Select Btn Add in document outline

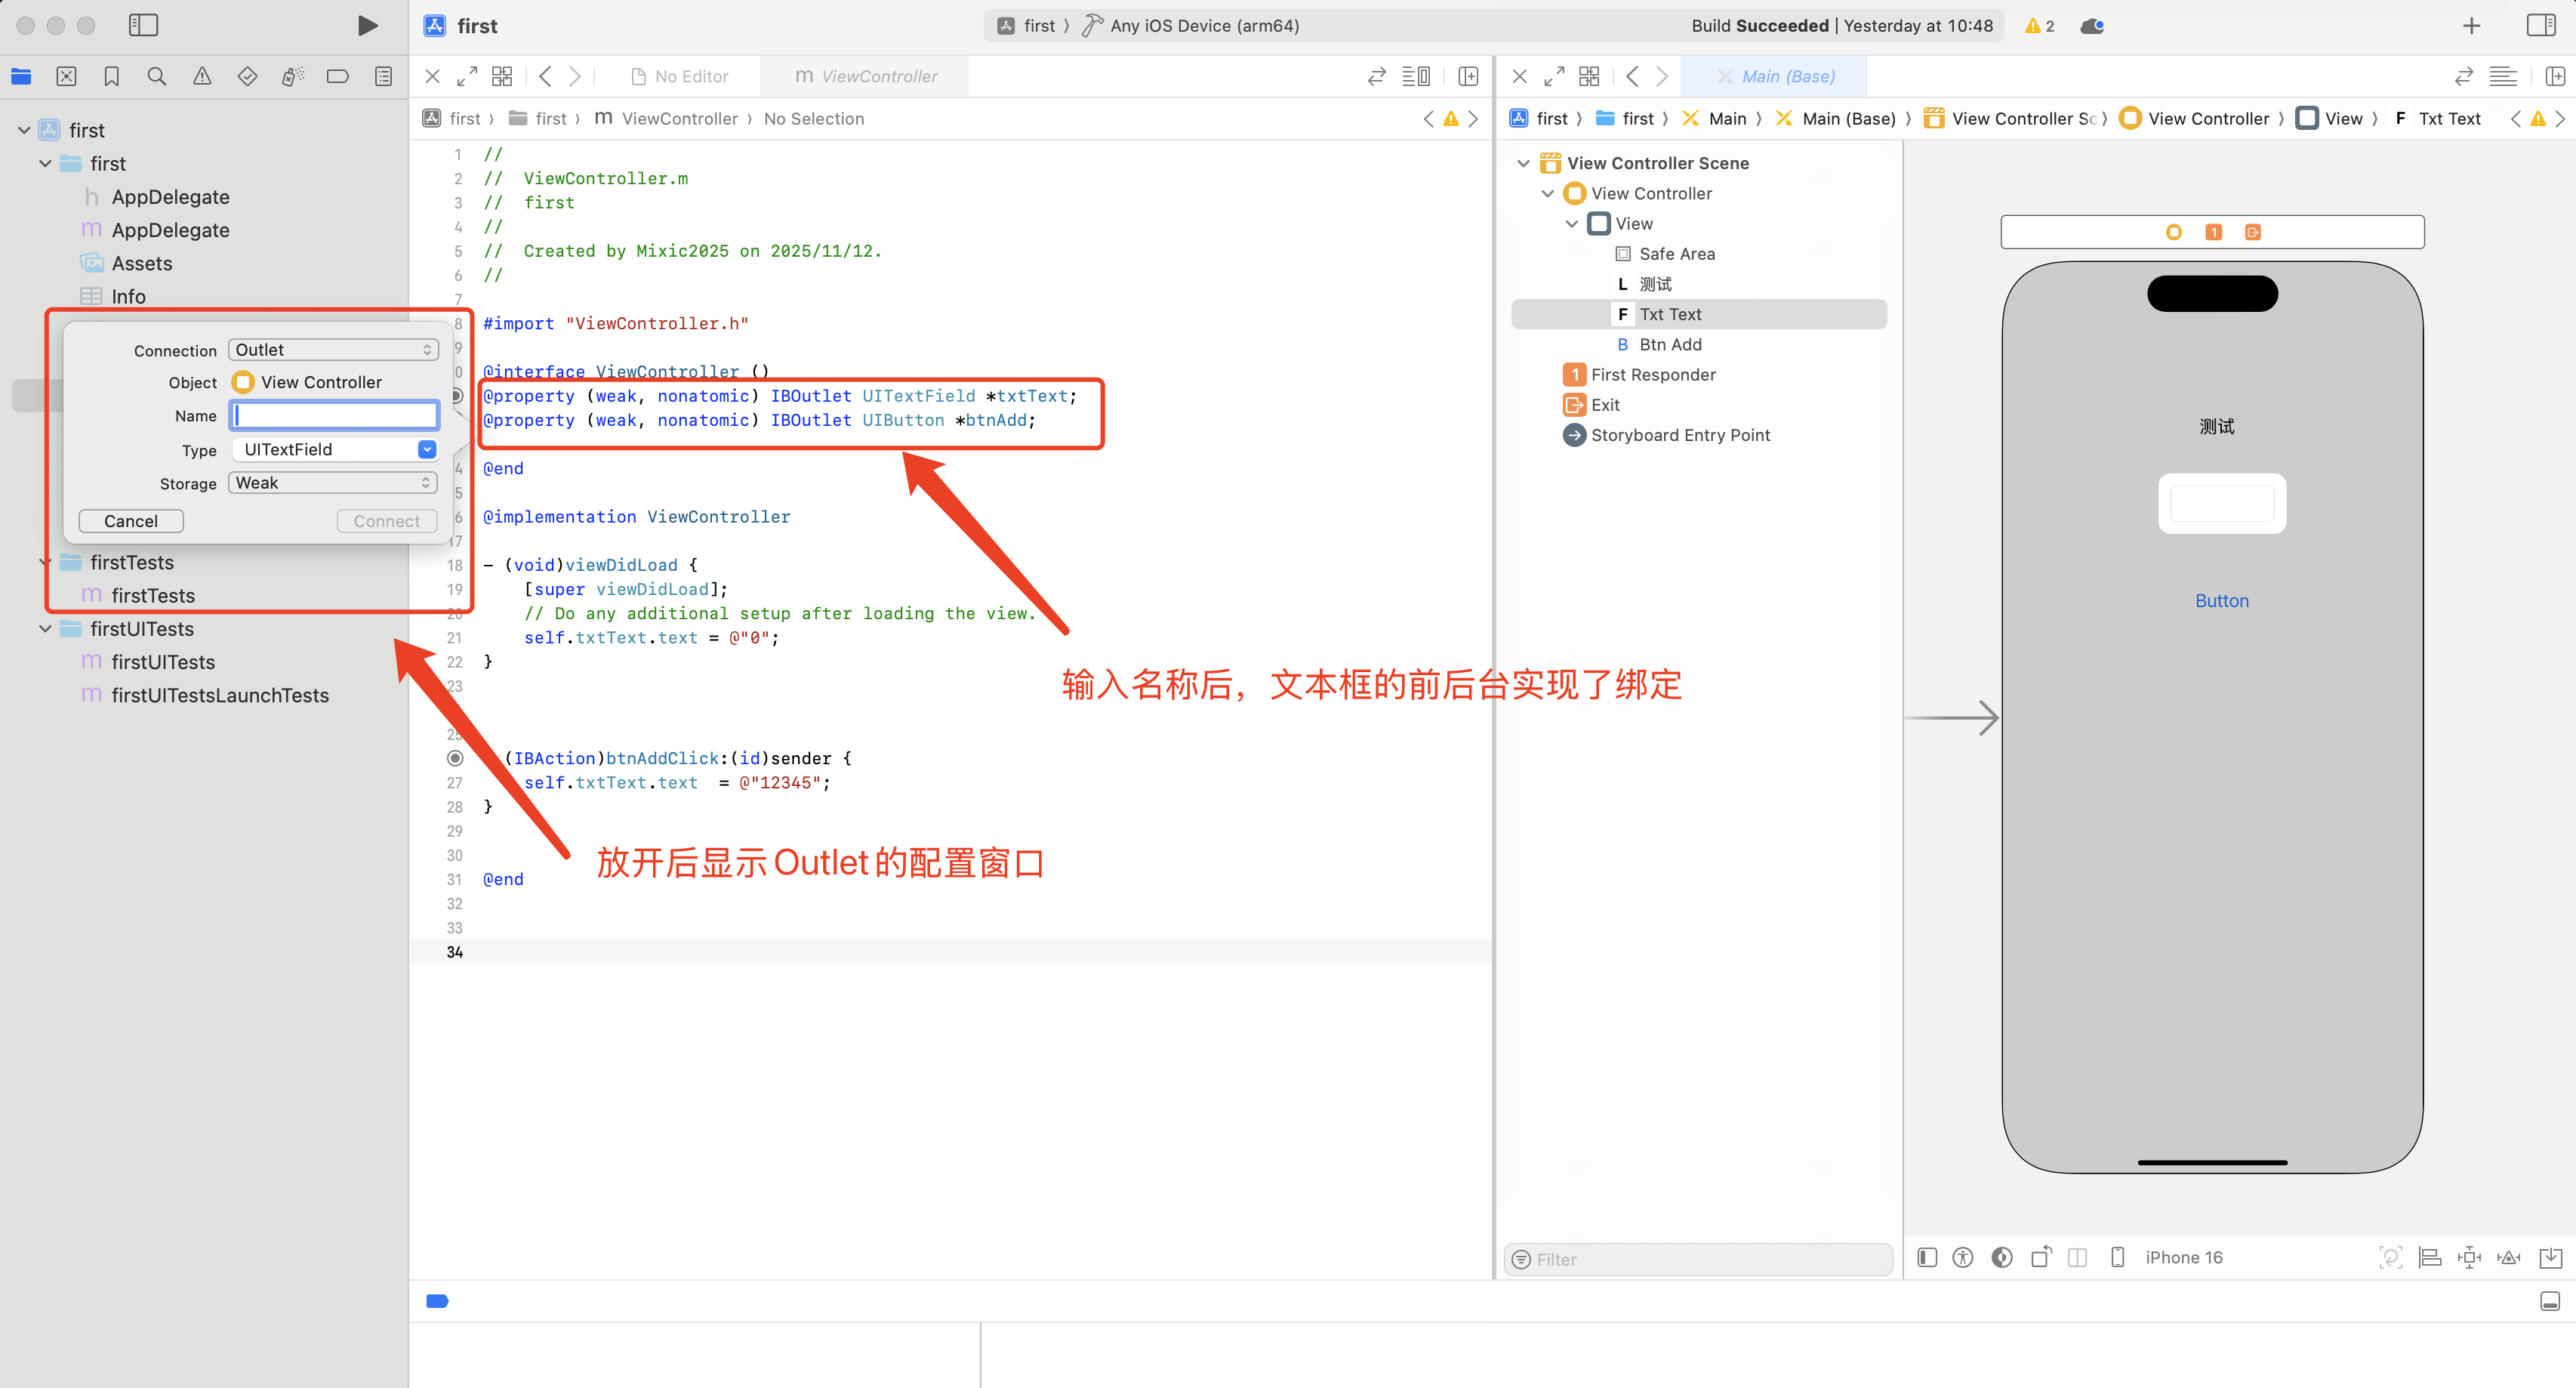click(1669, 344)
